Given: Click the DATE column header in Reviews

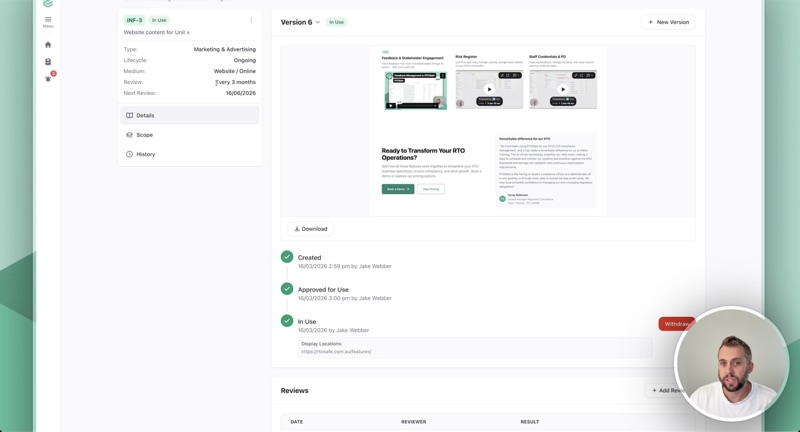Looking at the screenshot, I should (296, 422).
